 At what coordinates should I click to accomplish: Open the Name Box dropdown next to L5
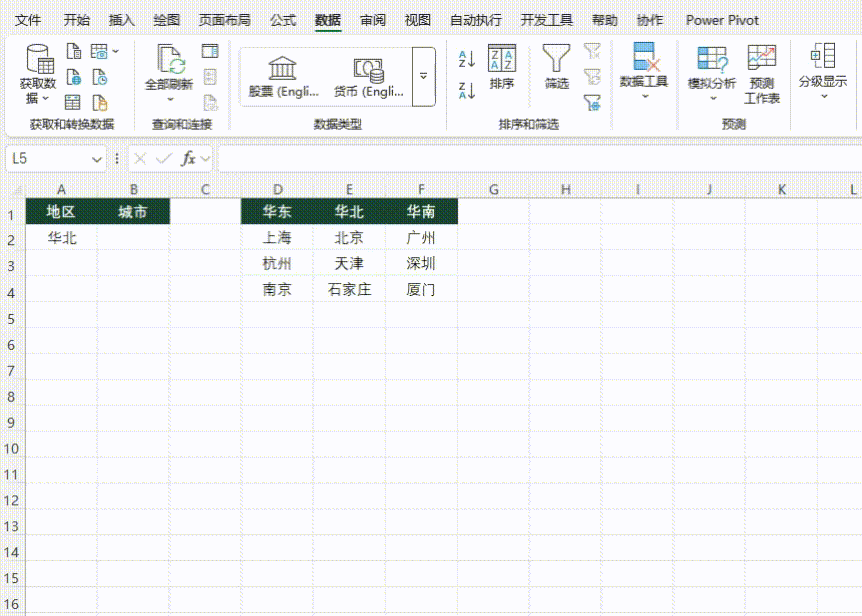[97, 159]
